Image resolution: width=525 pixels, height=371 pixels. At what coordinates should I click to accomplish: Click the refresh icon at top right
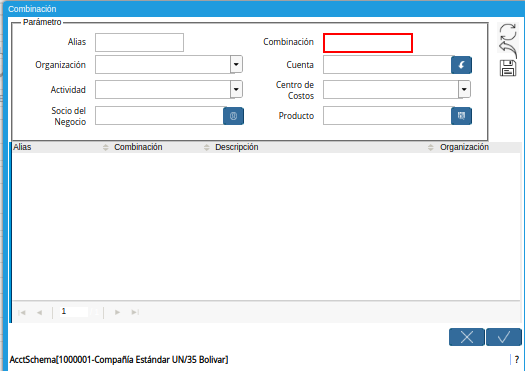508,32
